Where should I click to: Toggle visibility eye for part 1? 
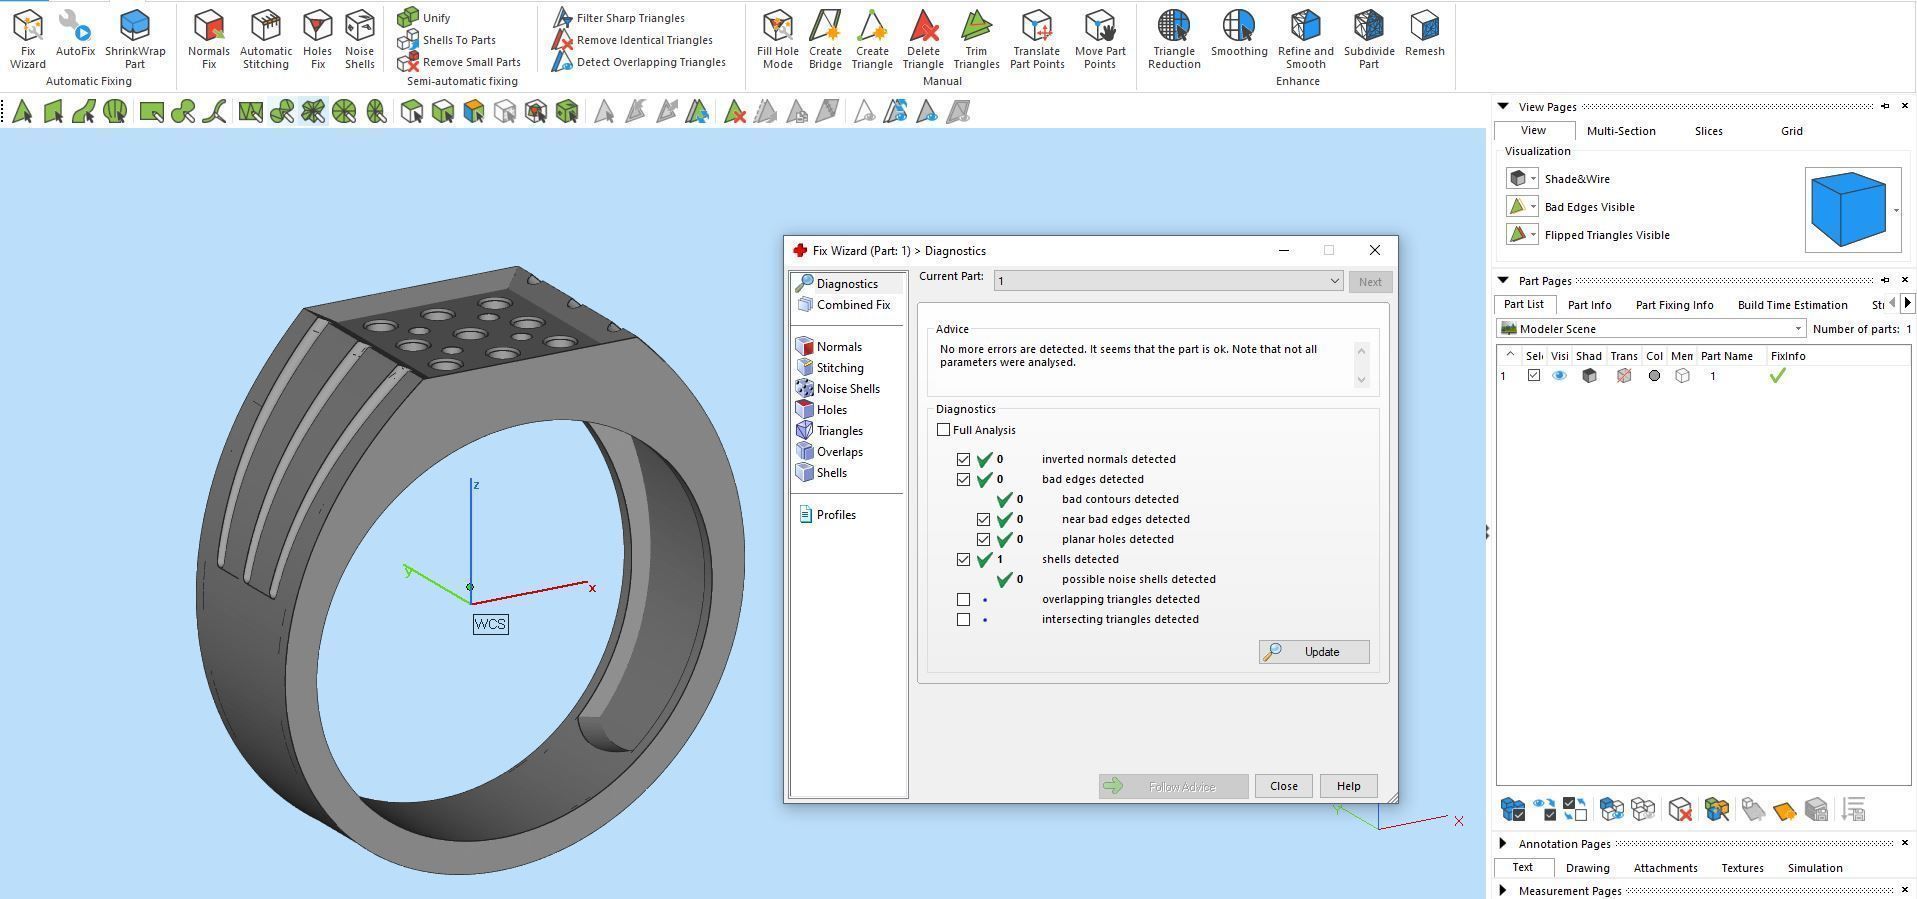pos(1559,376)
